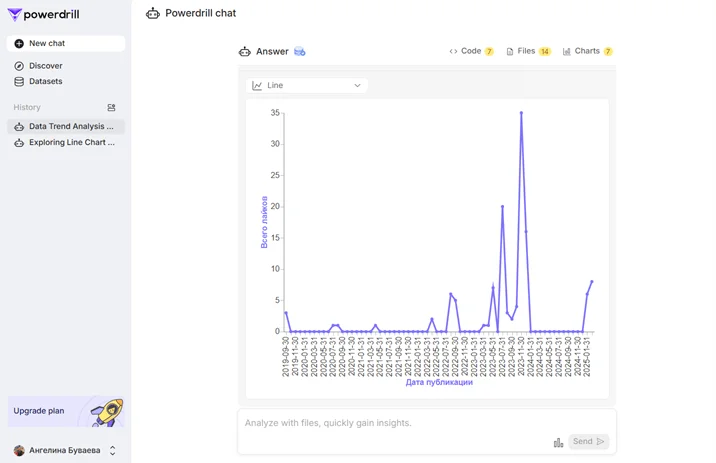Switch to the Files tab
The image size is (716, 463).
tap(527, 51)
